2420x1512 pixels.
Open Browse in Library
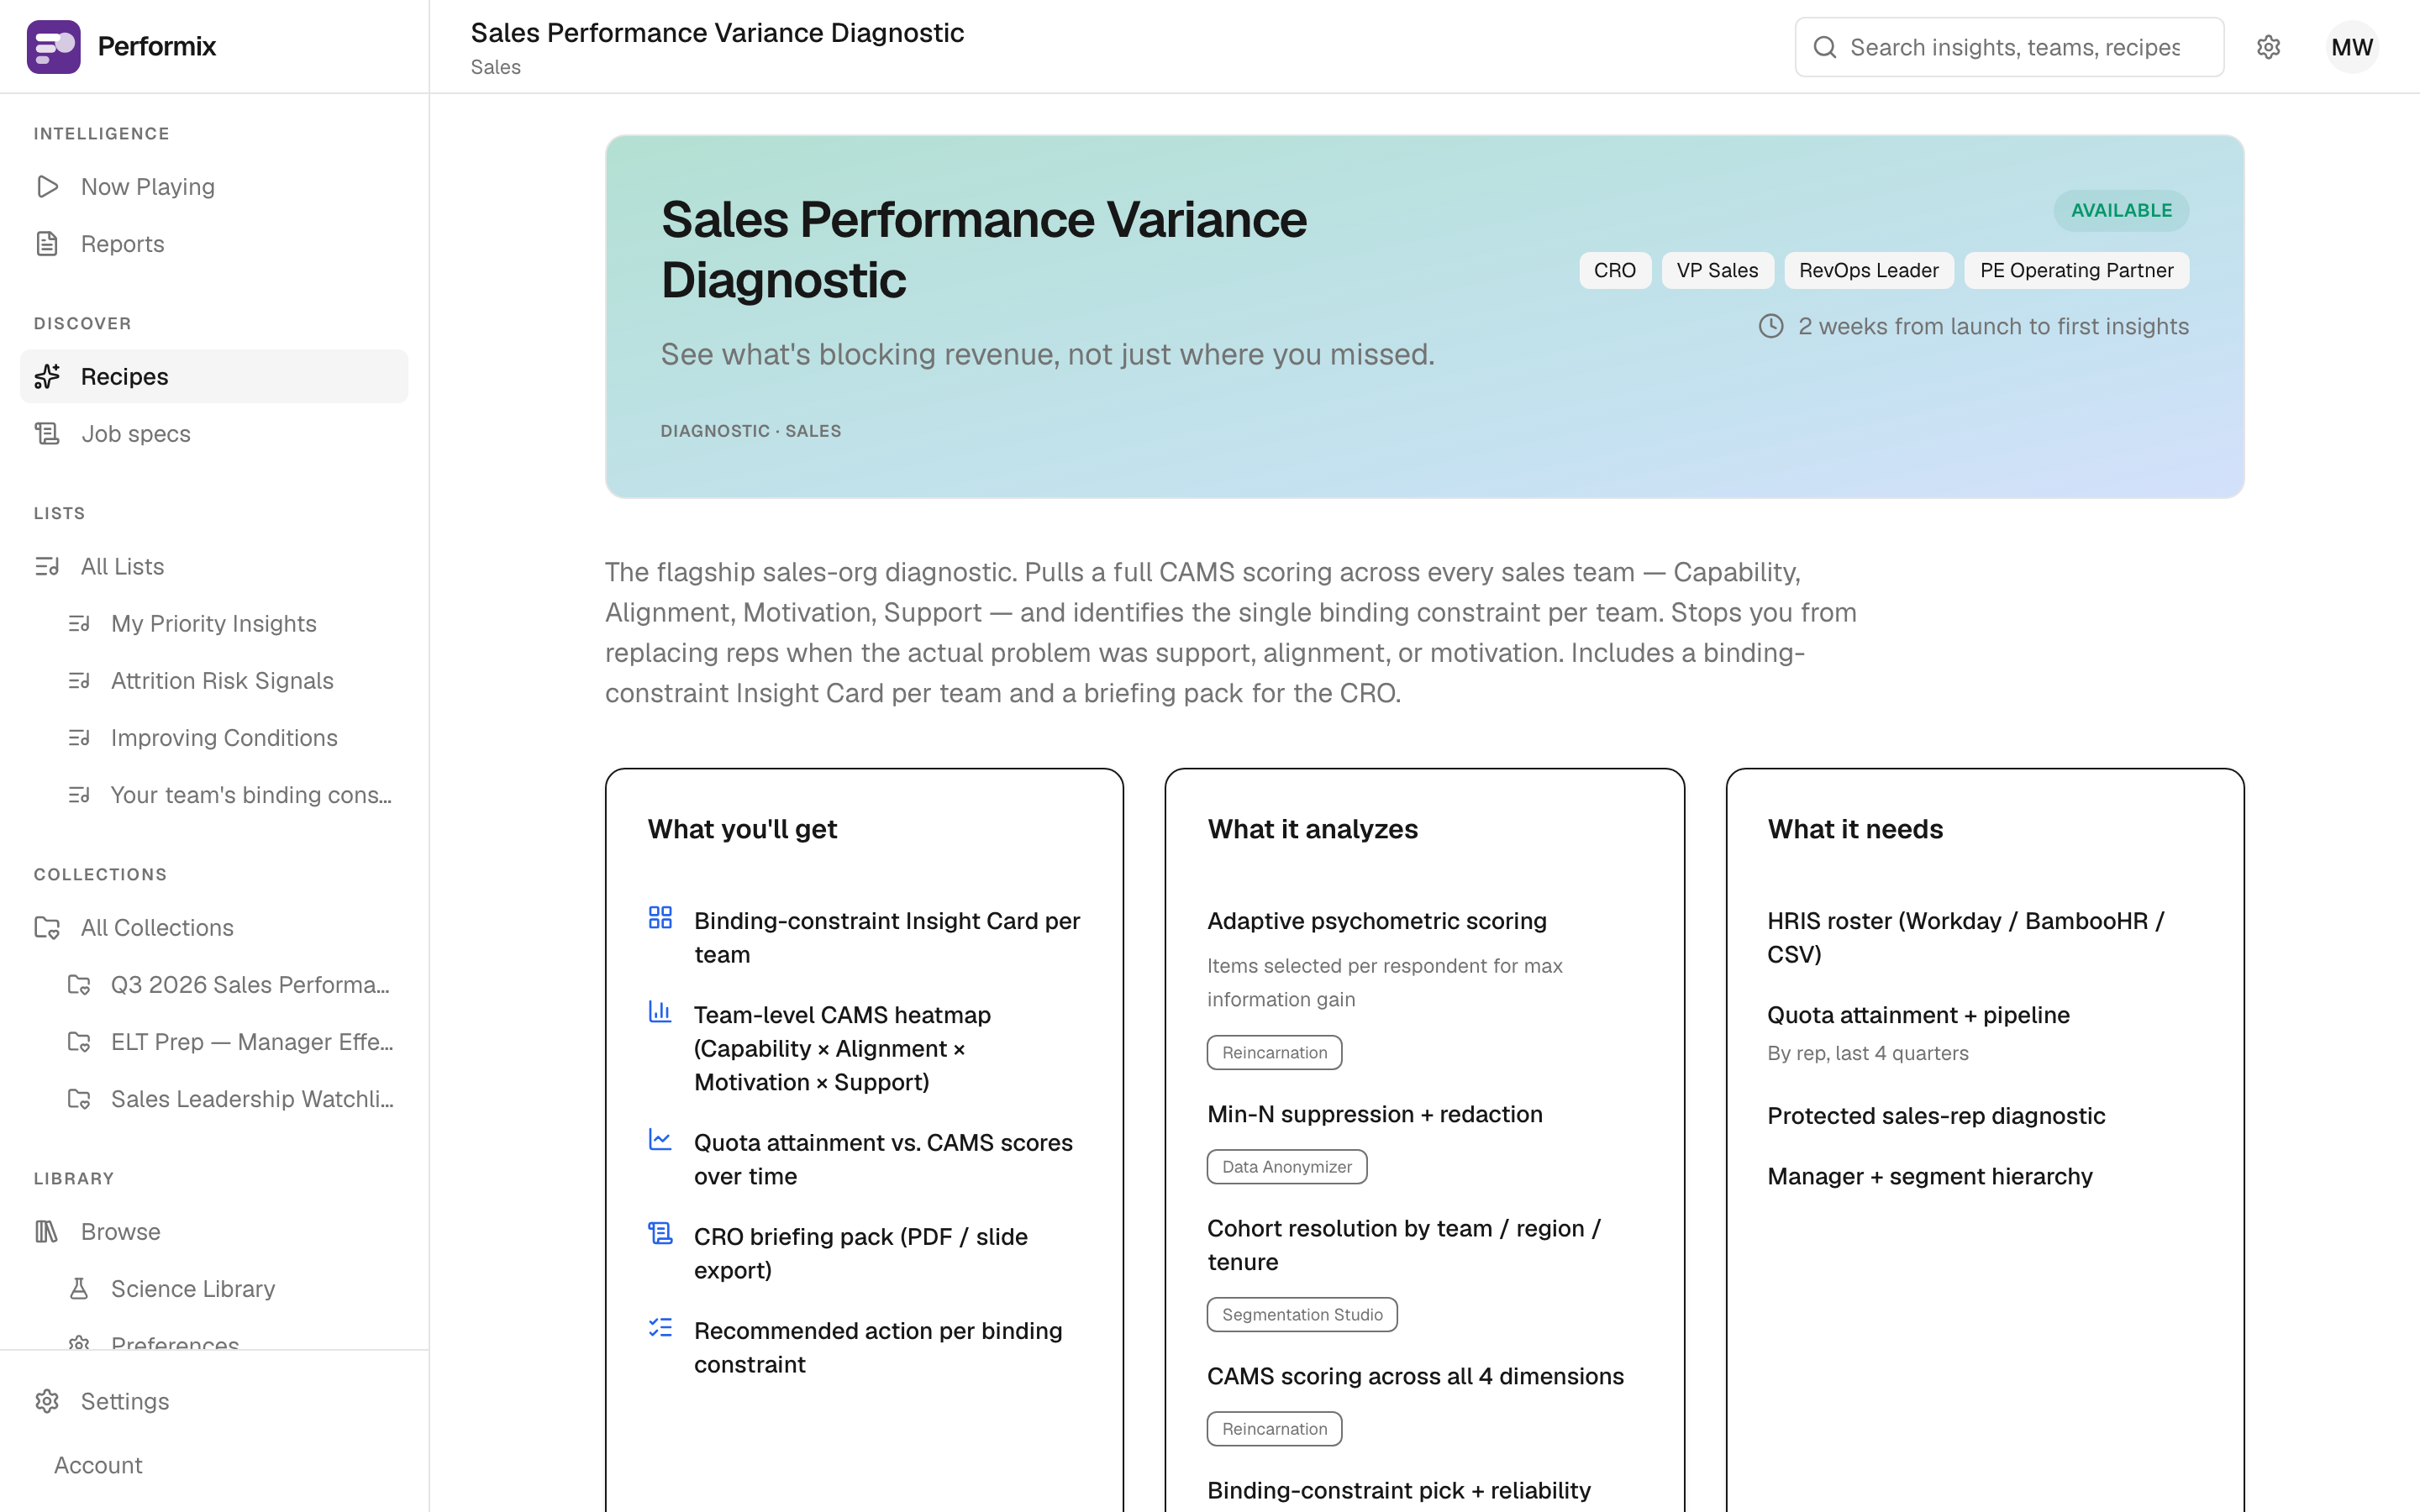tap(214, 1231)
